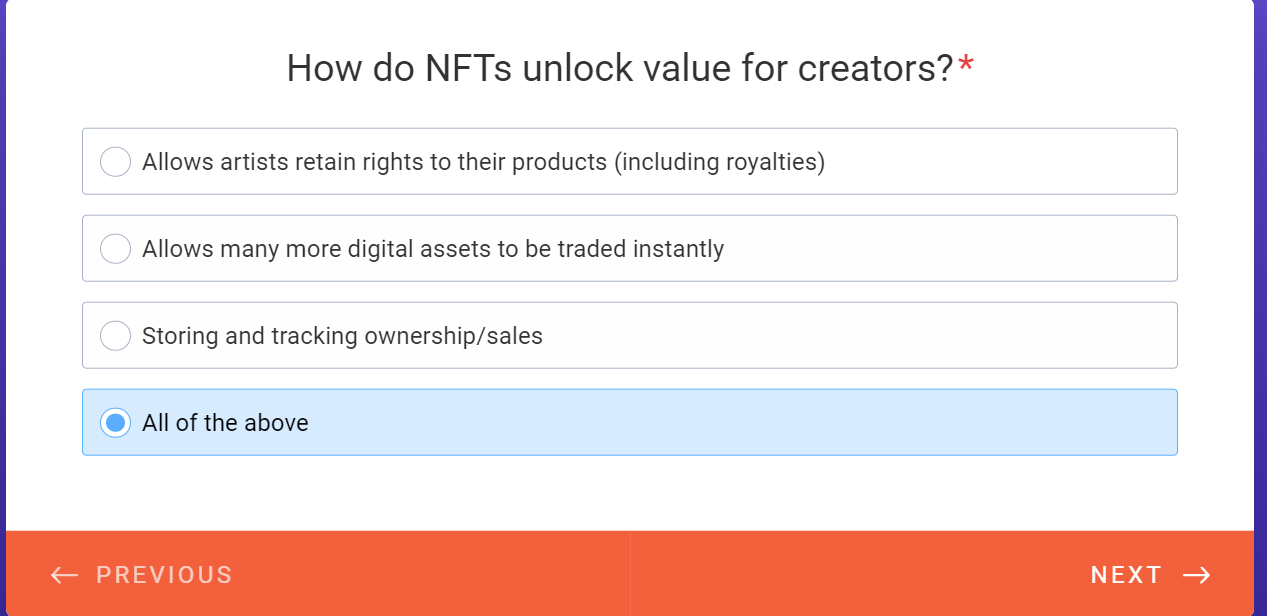Click the question heading about NFTs and creators
This screenshot has height=616, width=1267.
click(619, 69)
